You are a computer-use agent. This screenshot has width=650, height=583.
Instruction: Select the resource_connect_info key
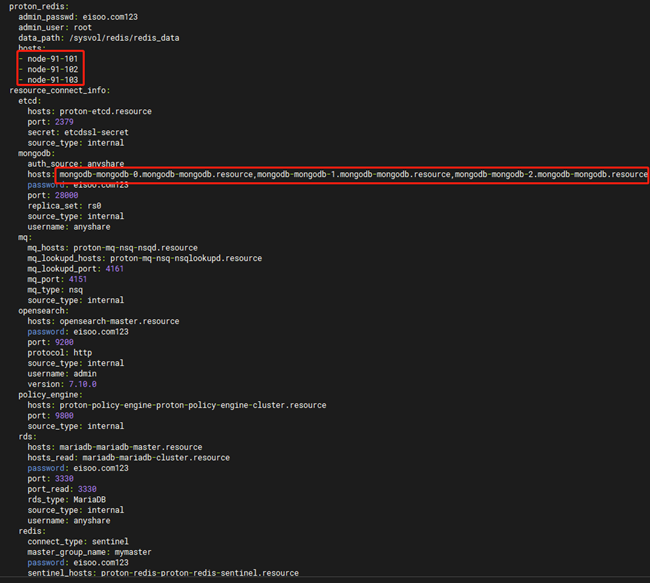(x=60, y=90)
